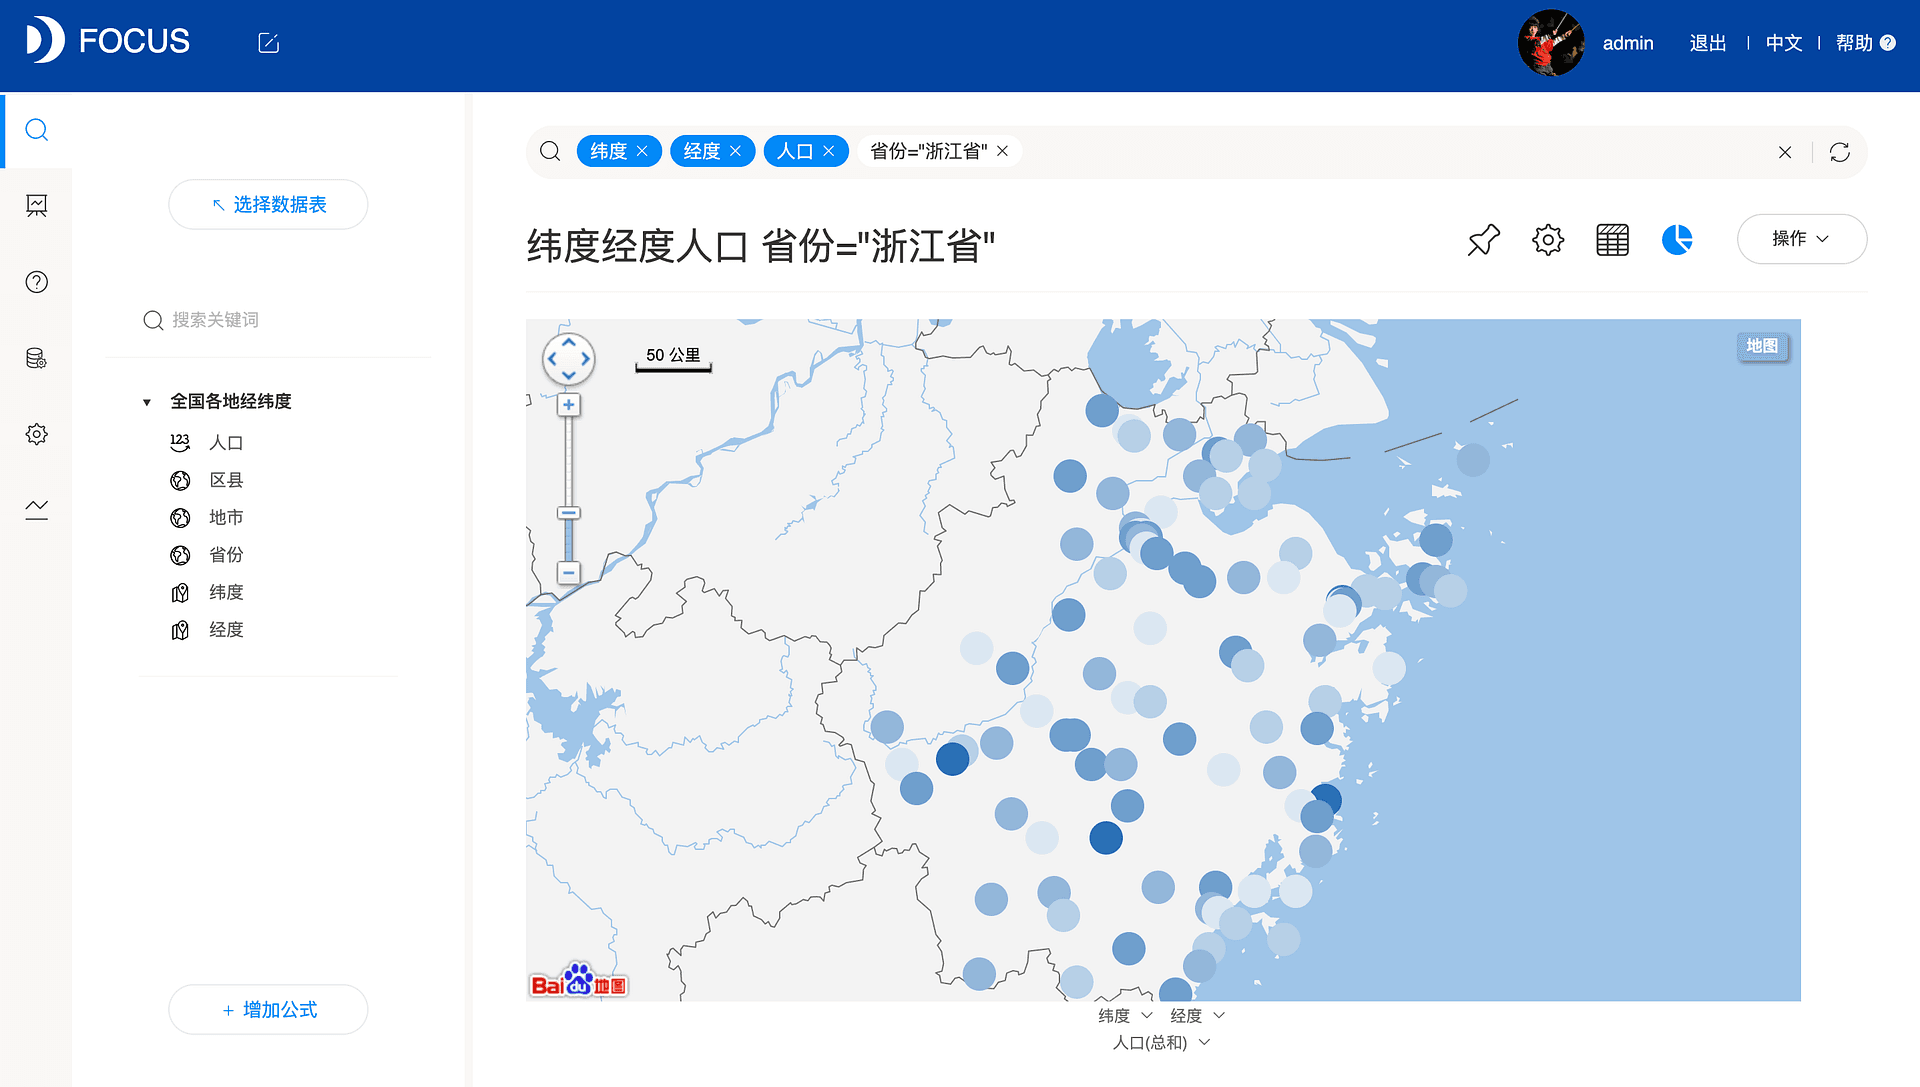1920x1087 pixels.
Task: Click the pin/bookmark icon to save view
Action: [1484, 240]
